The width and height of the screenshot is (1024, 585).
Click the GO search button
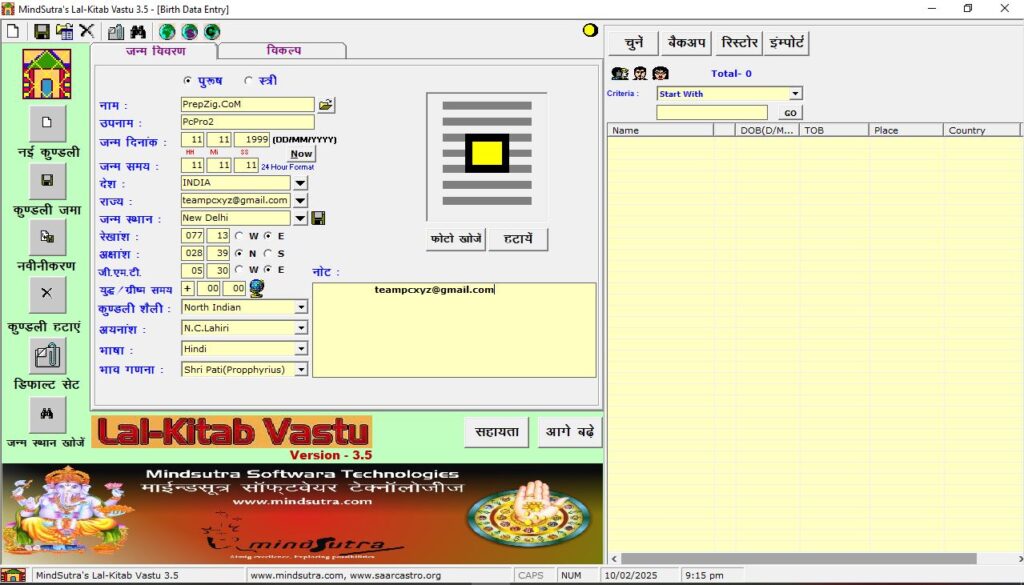pos(790,113)
